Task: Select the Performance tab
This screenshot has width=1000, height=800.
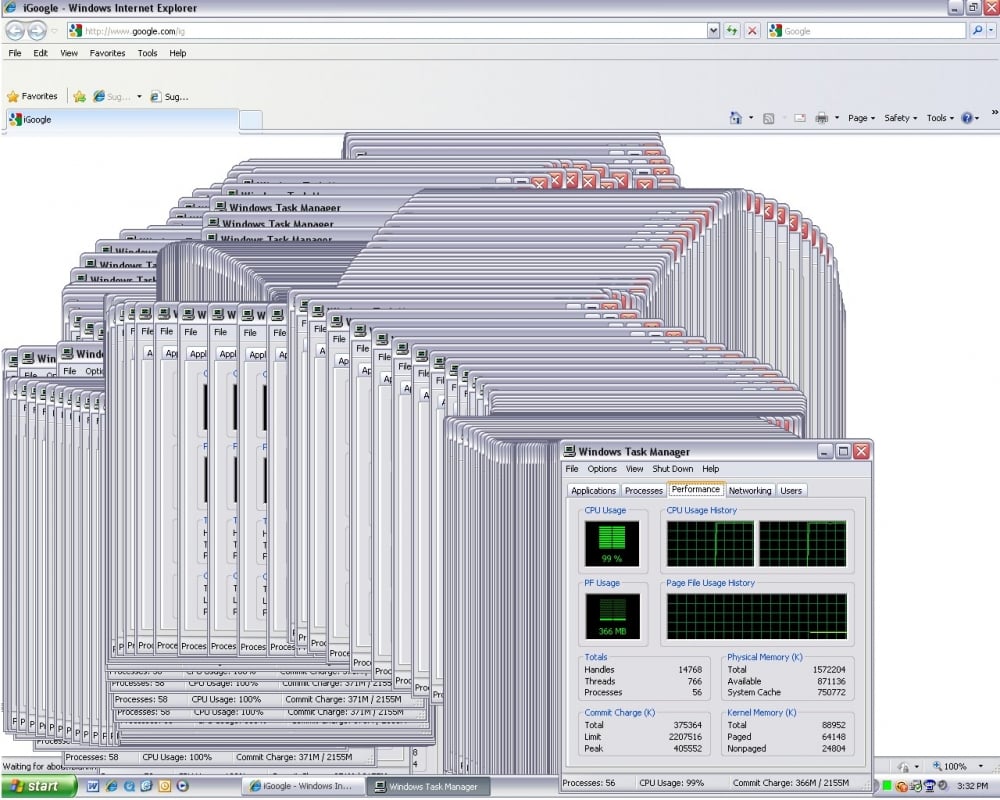Action: coord(695,489)
